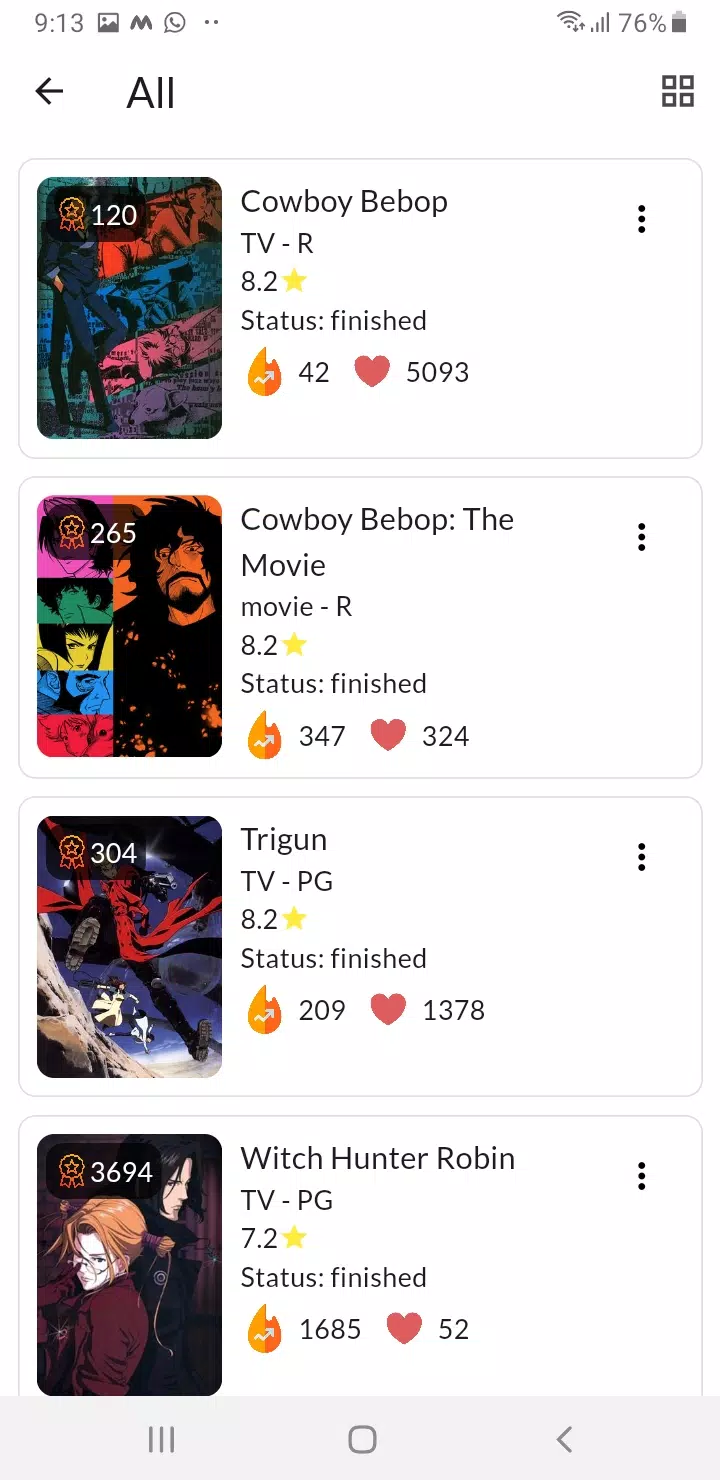Open the Trigun cover artwork
This screenshot has width=720, height=1480.
tap(129, 947)
